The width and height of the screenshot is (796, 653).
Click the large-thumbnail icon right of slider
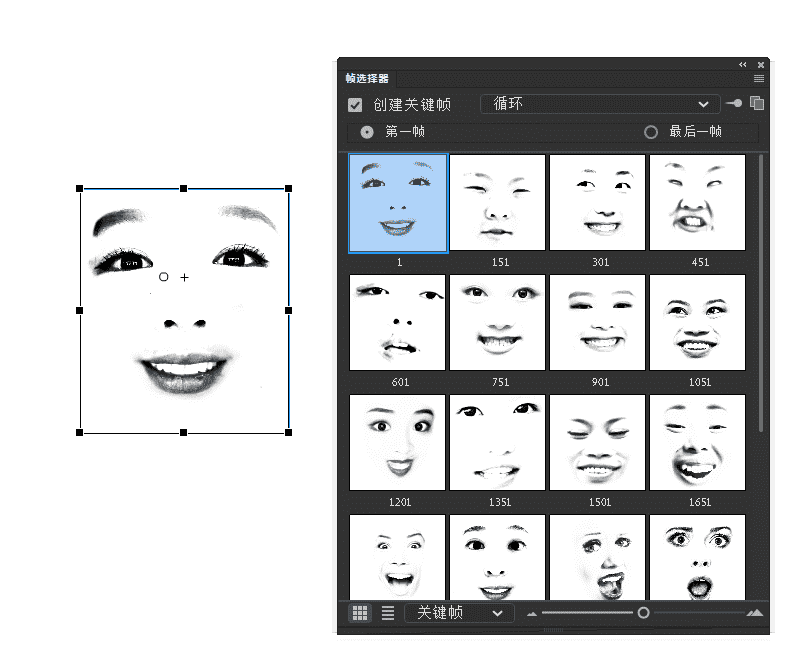click(x=755, y=613)
